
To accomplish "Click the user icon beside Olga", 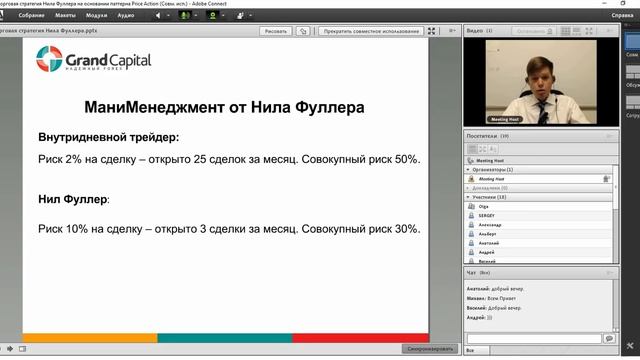I will tap(471, 207).
